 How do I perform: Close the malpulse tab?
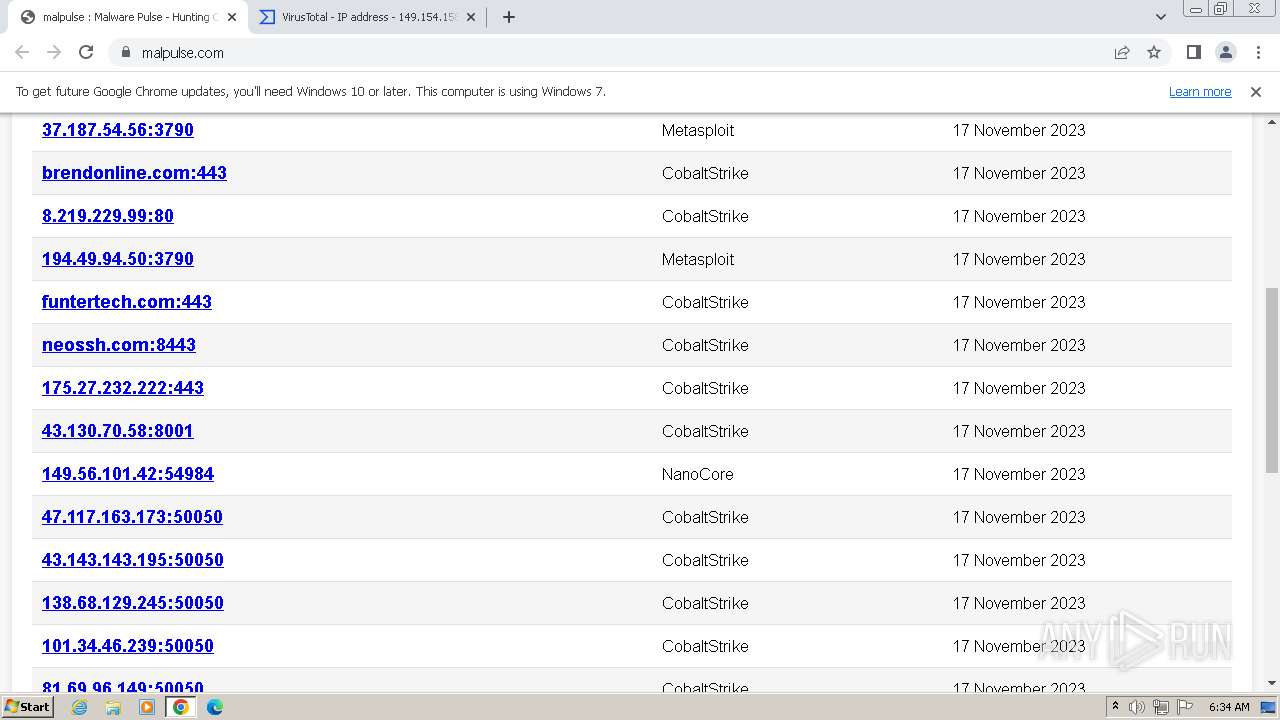[232, 17]
